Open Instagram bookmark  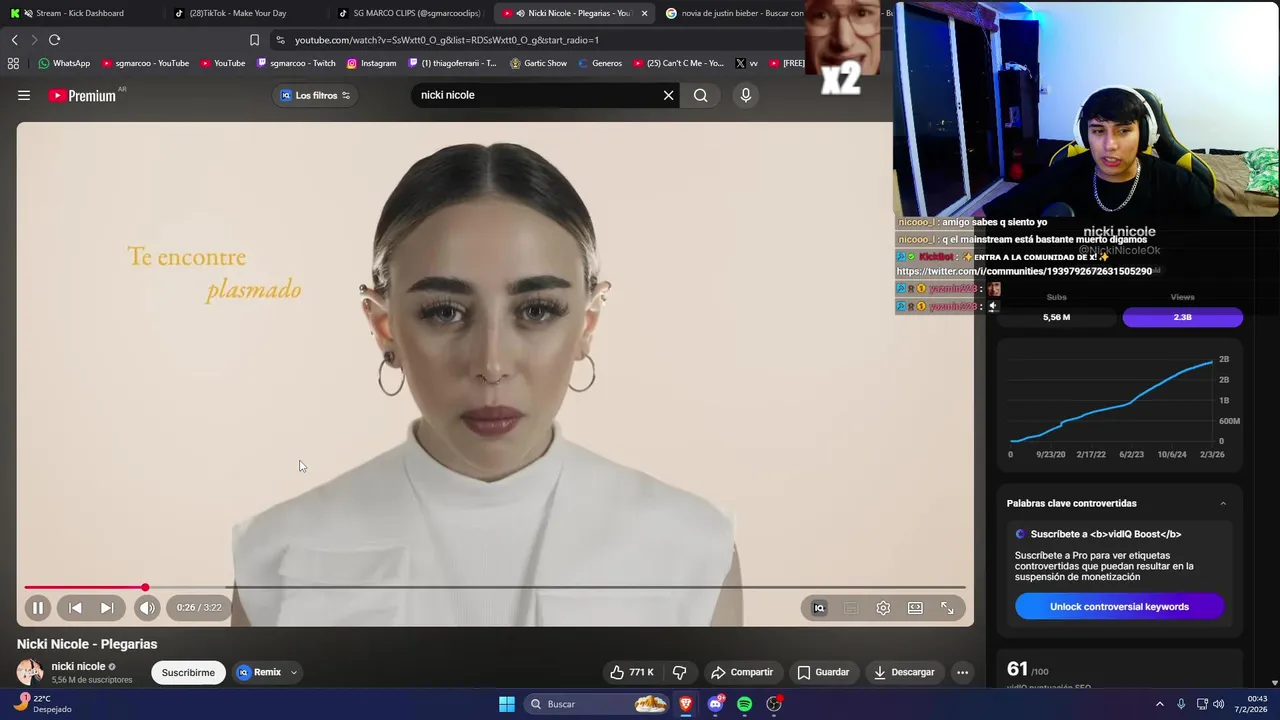pos(371,63)
